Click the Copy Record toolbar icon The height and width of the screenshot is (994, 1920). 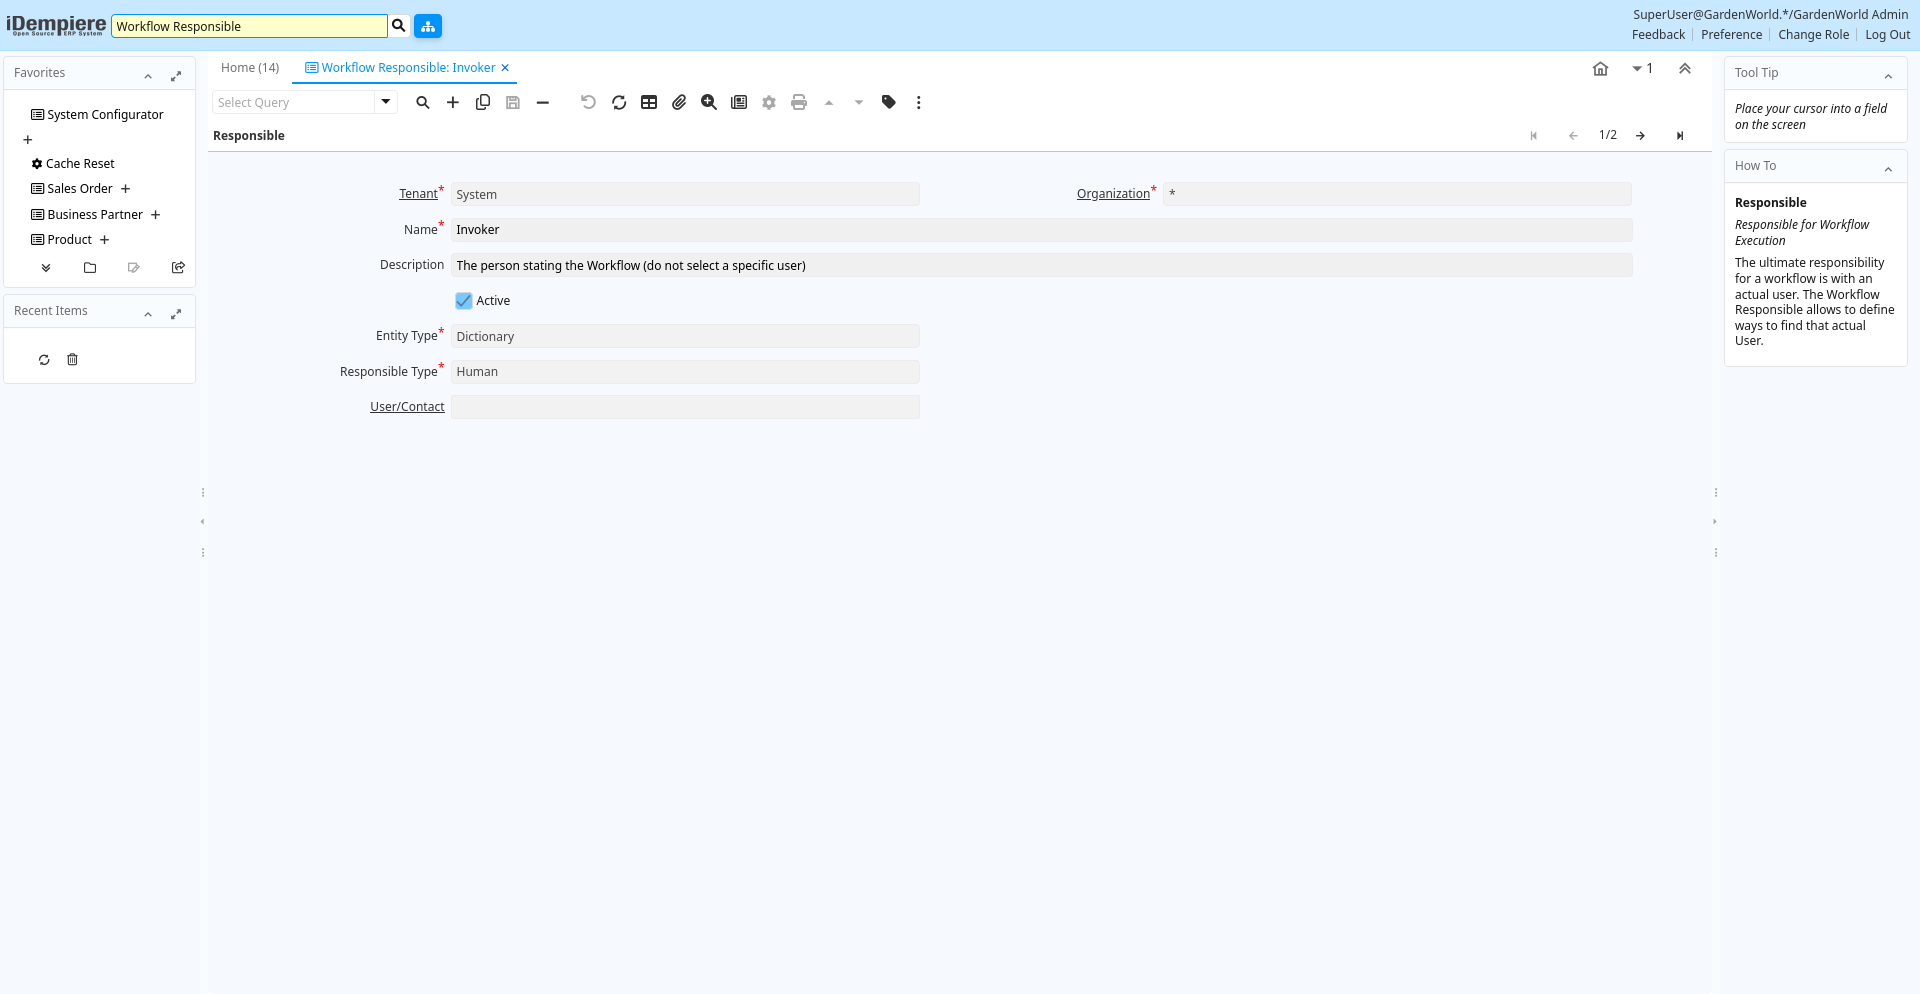click(x=483, y=102)
